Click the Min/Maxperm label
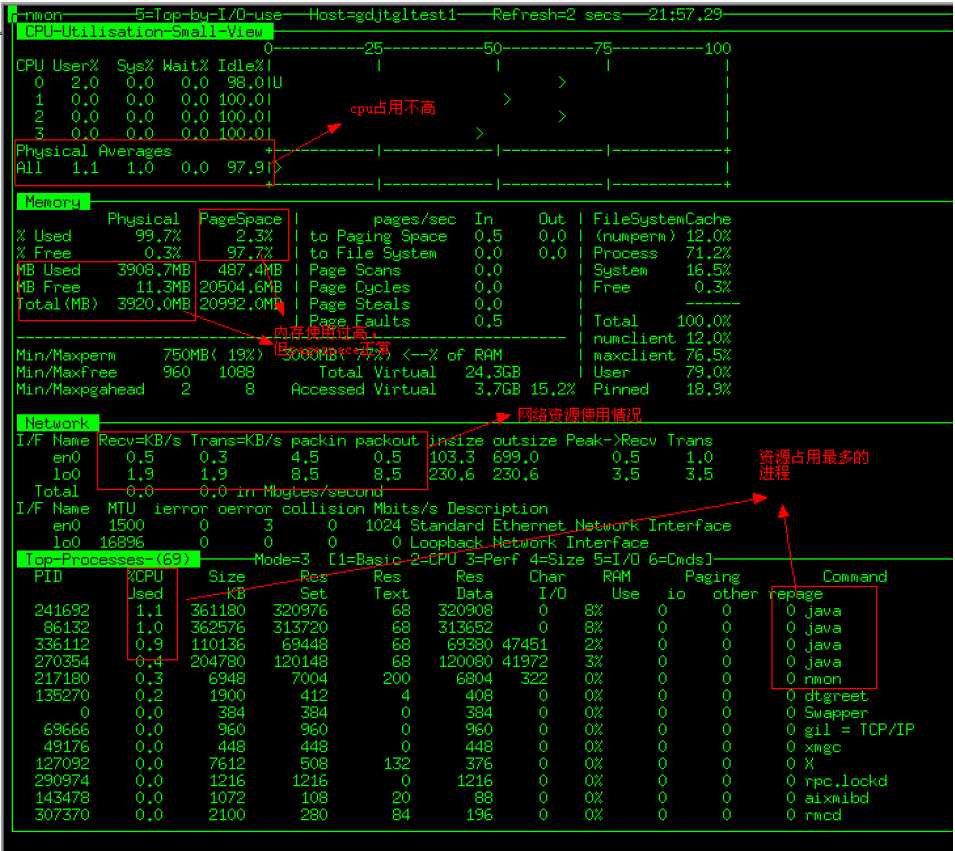955x851 pixels. tap(66, 355)
